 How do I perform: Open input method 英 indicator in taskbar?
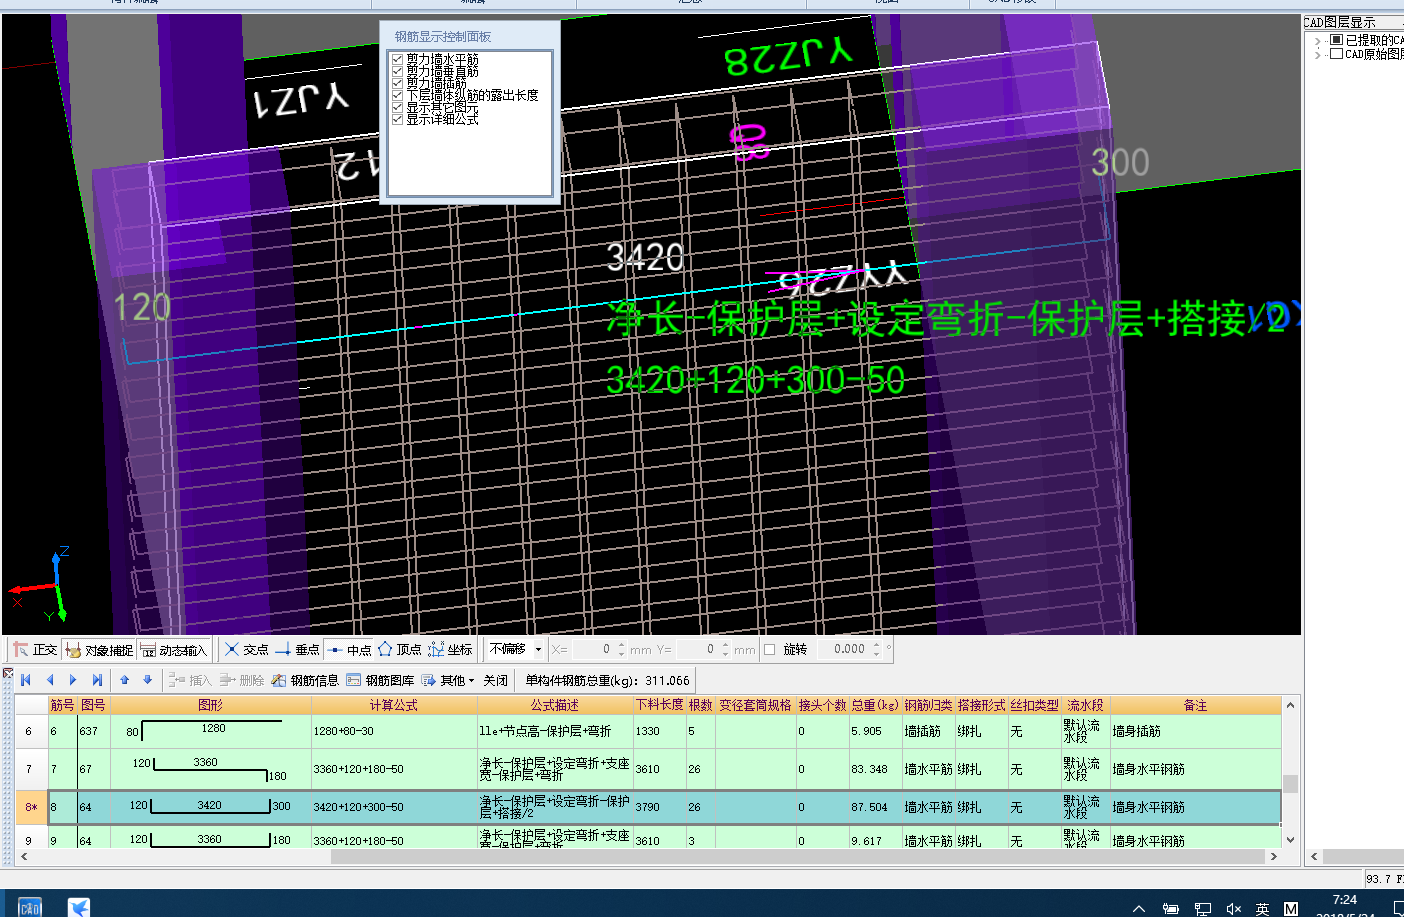[1262, 908]
